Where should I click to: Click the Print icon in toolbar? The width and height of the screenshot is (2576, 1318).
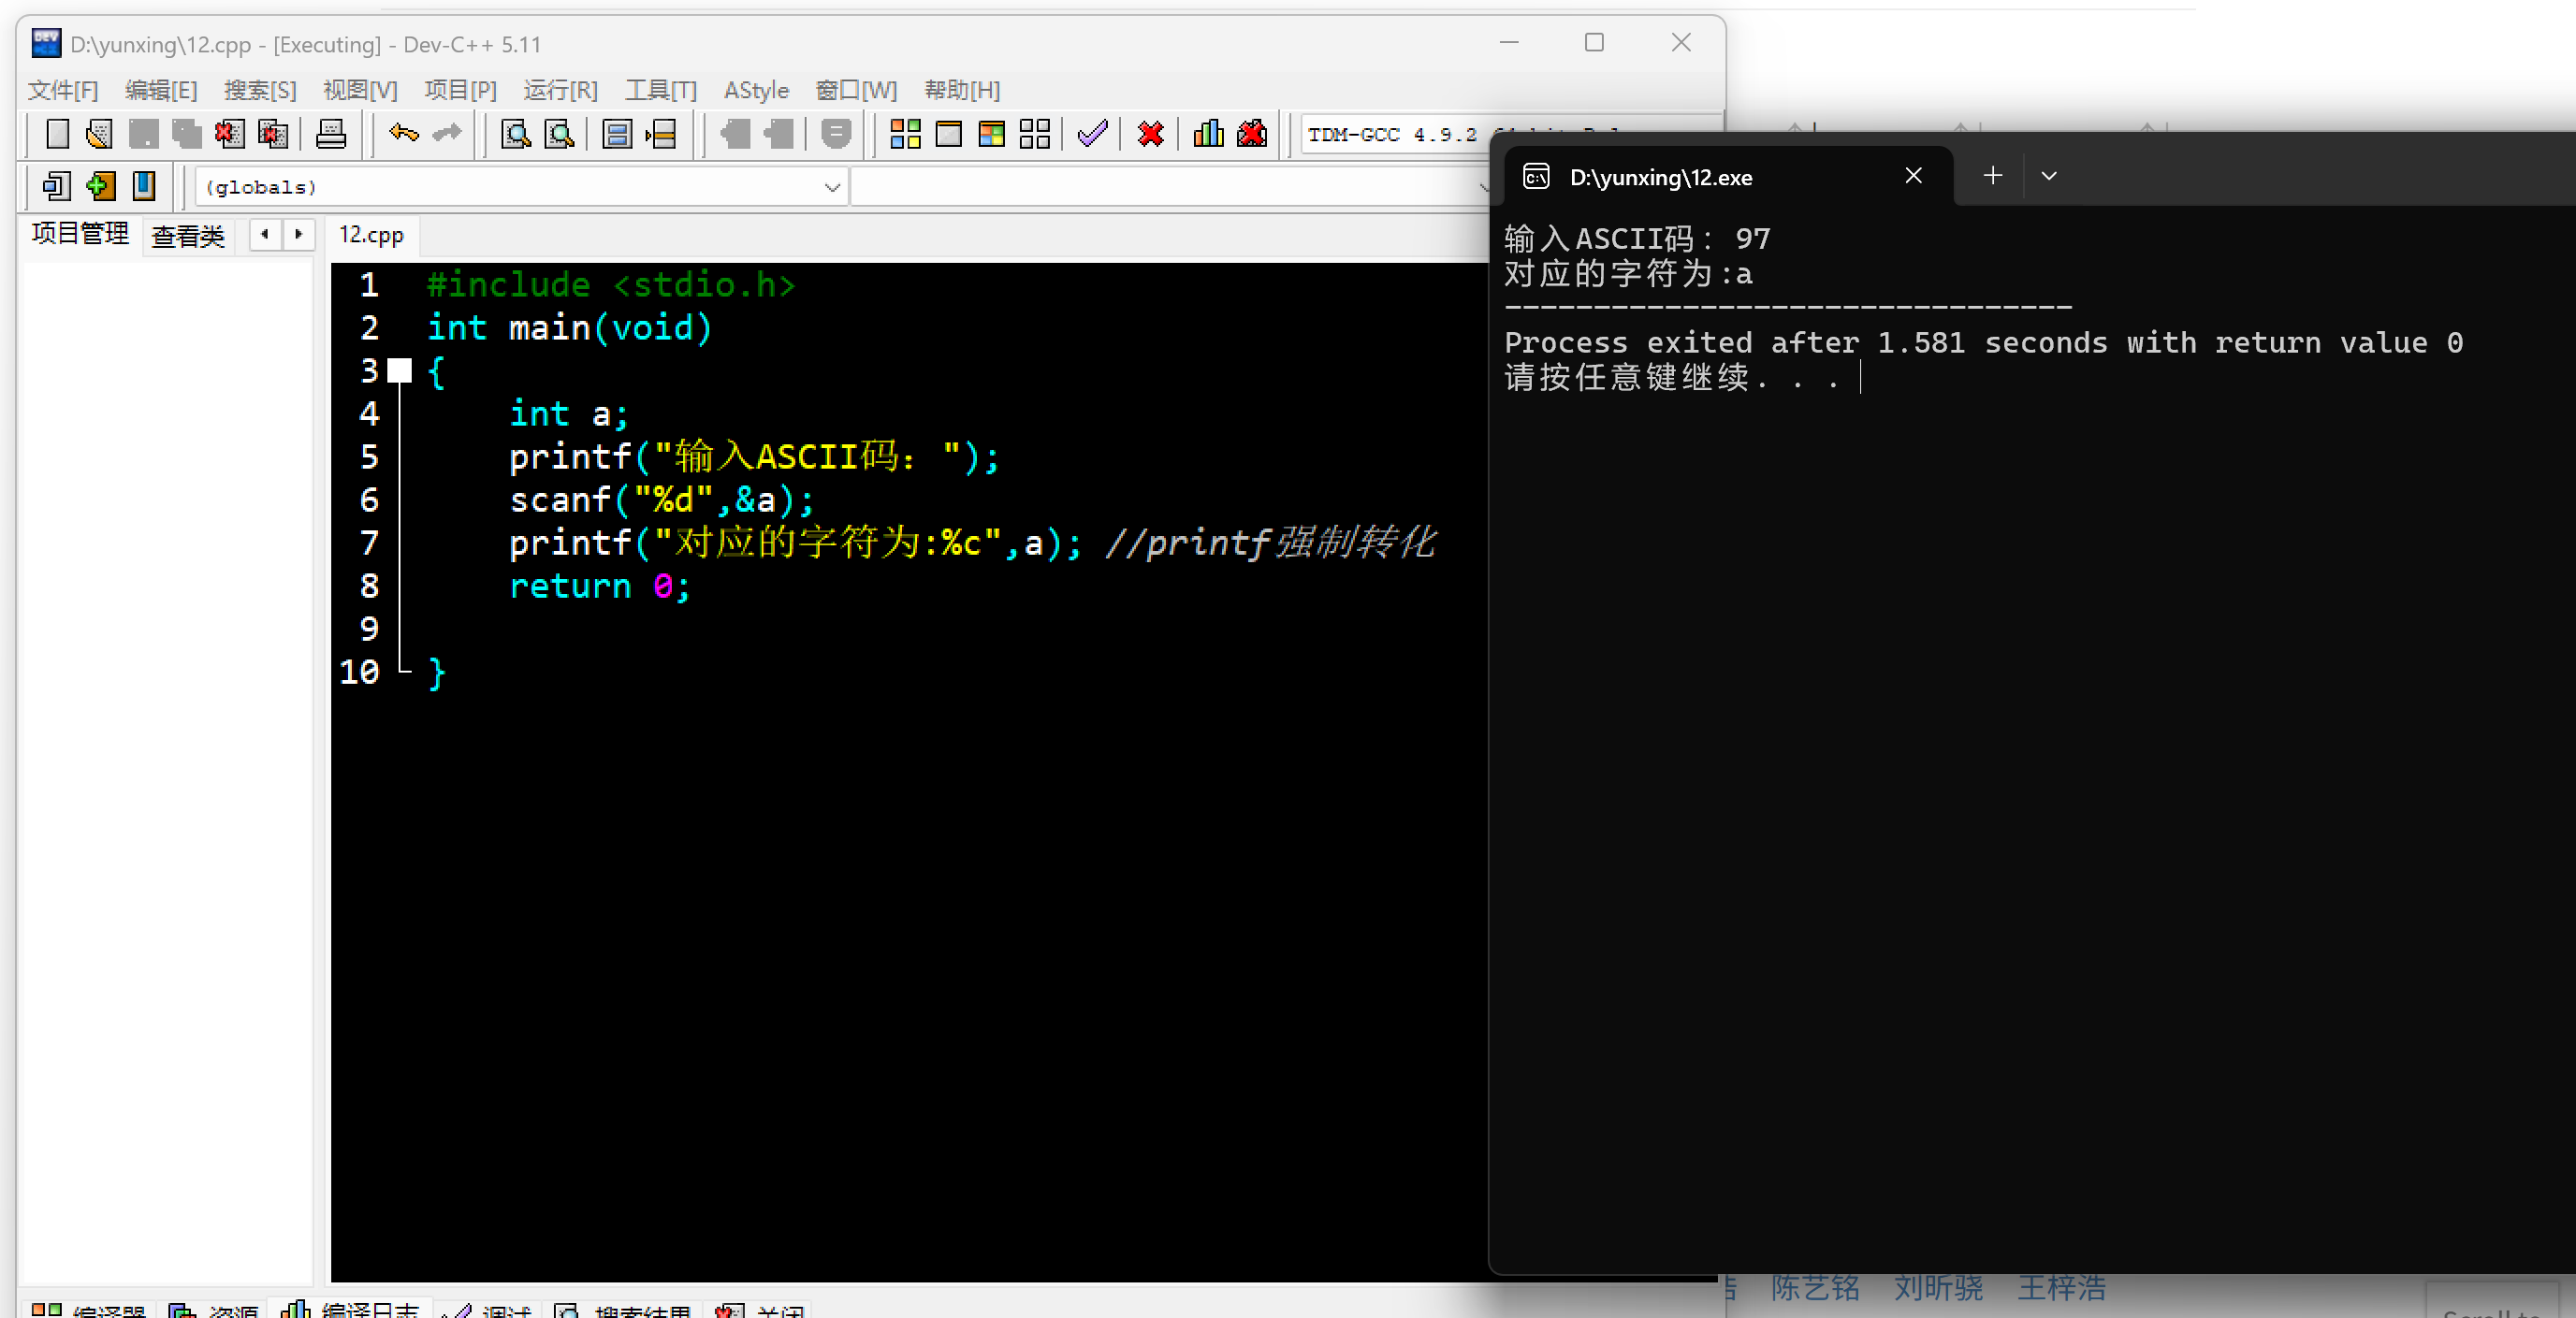(330, 134)
